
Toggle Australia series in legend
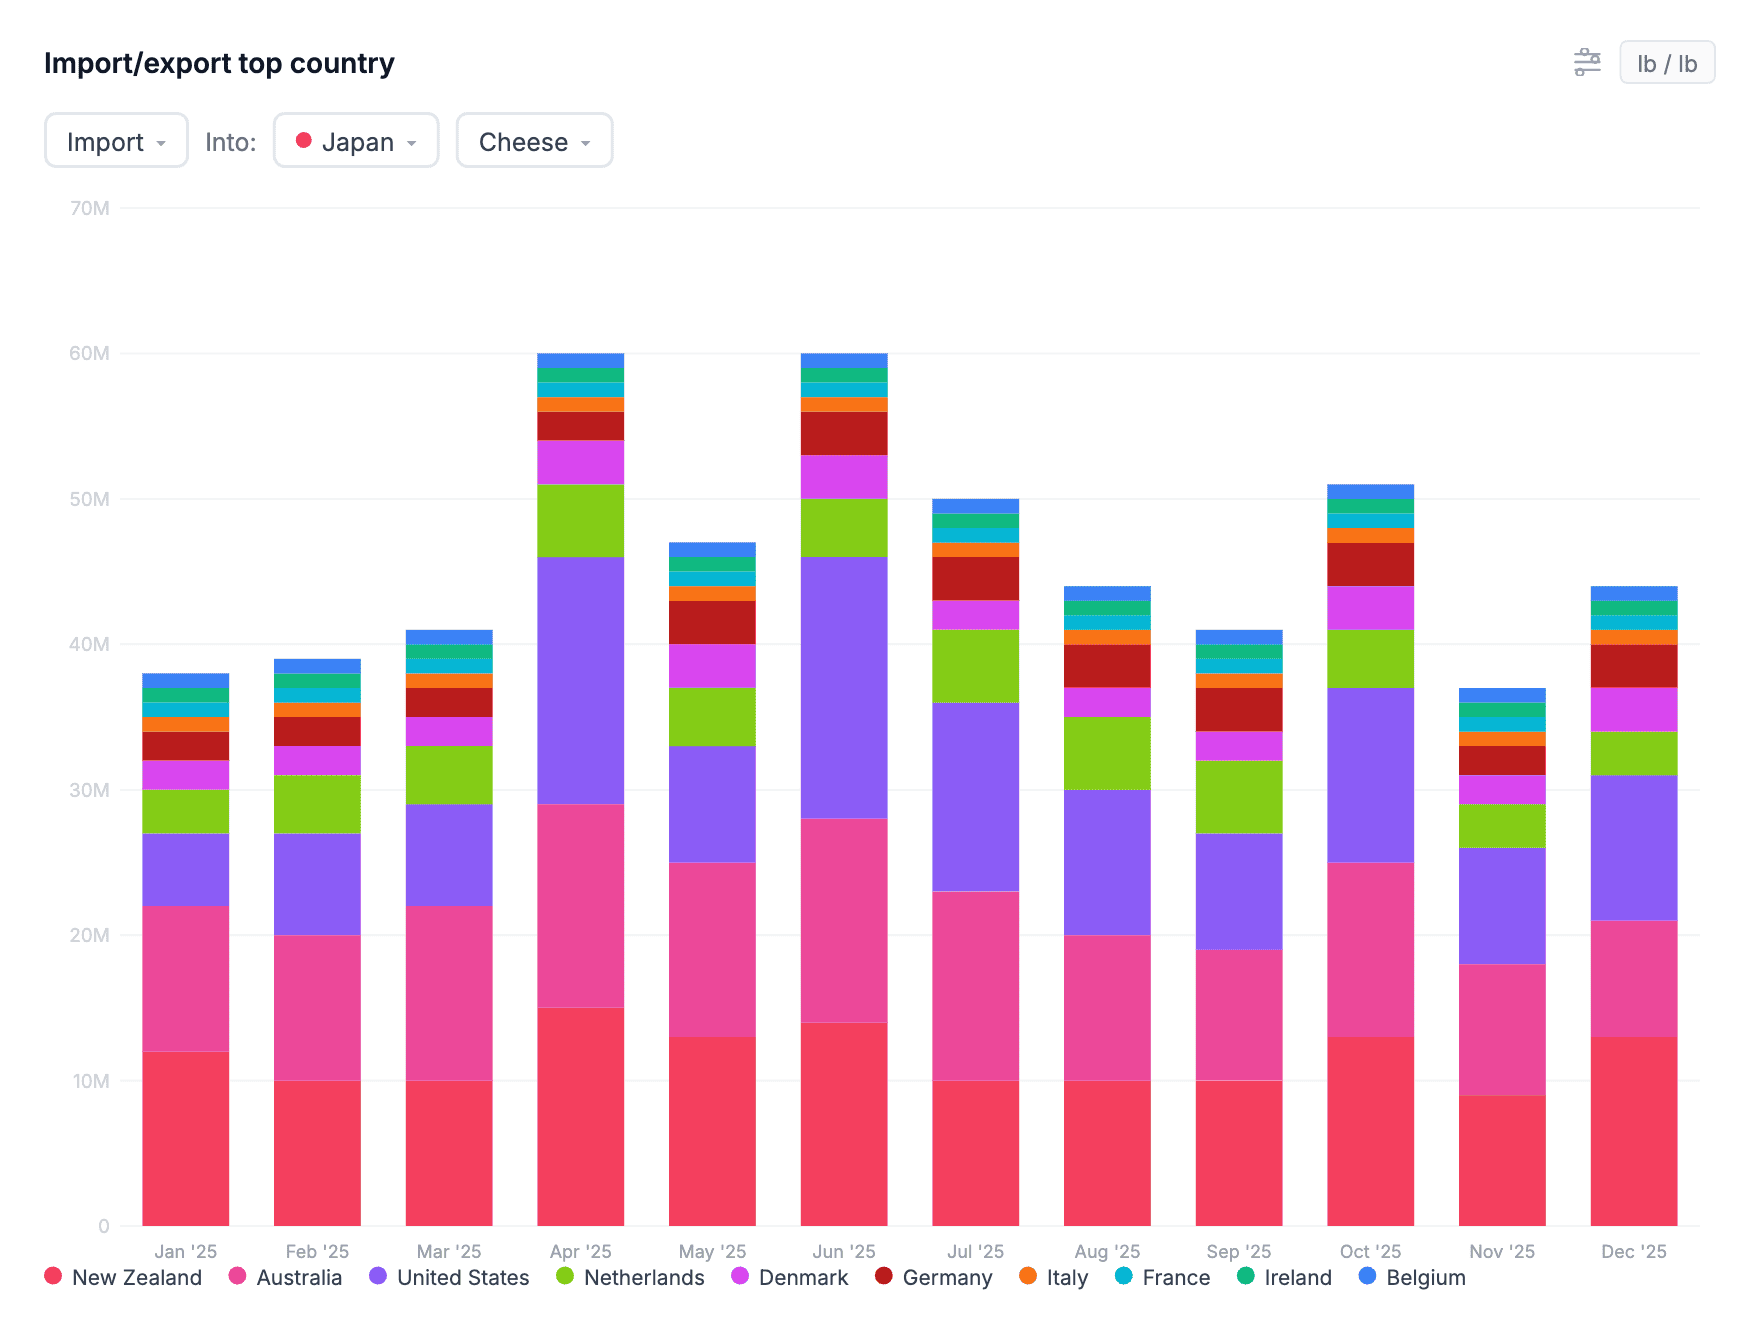pos(286,1277)
